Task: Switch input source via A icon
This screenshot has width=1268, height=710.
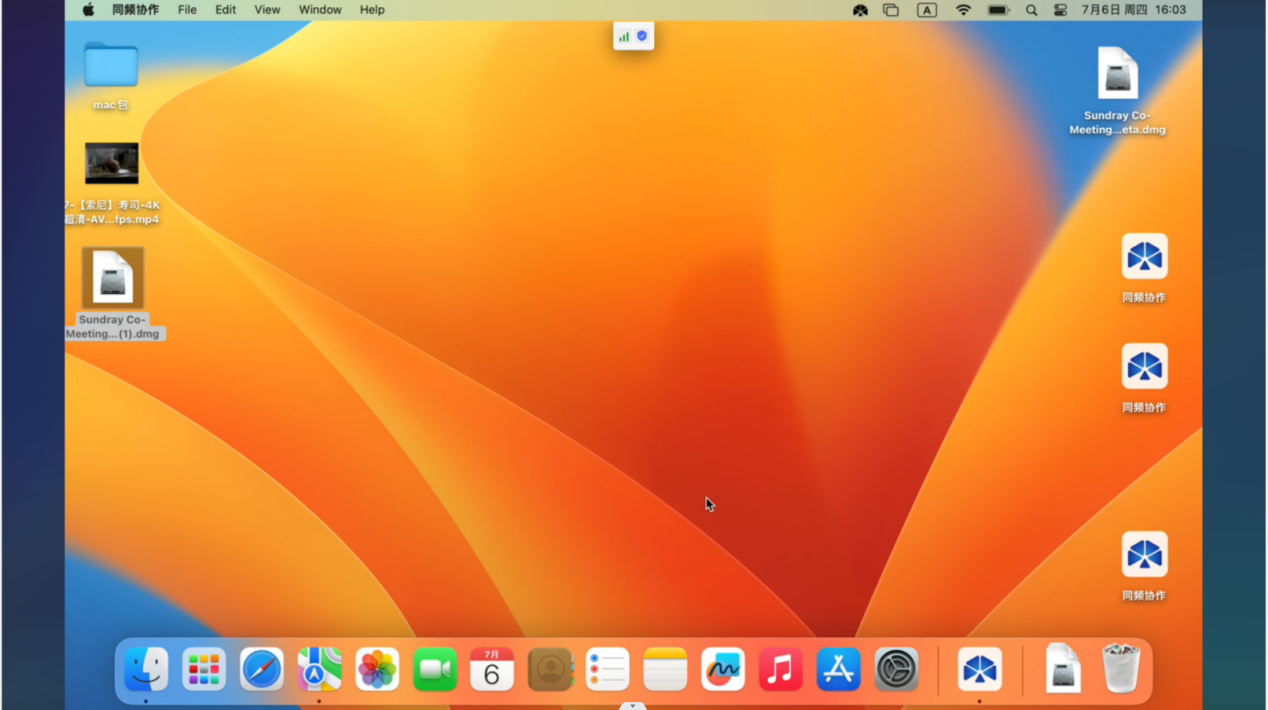Action: (927, 10)
